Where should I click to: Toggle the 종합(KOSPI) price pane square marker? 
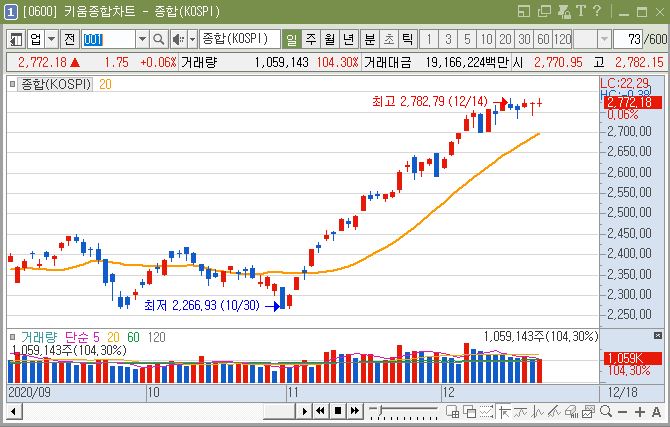pyautogui.click(x=12, y=84)
